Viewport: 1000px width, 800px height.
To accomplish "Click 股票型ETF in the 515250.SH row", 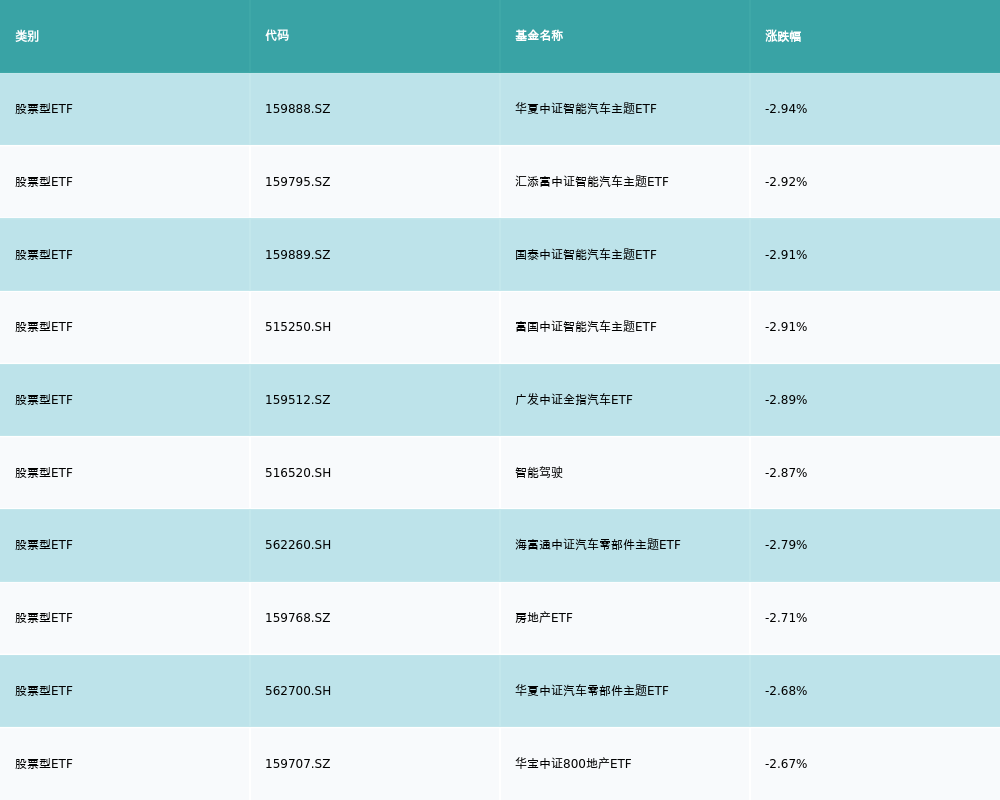I will (44, 327).
